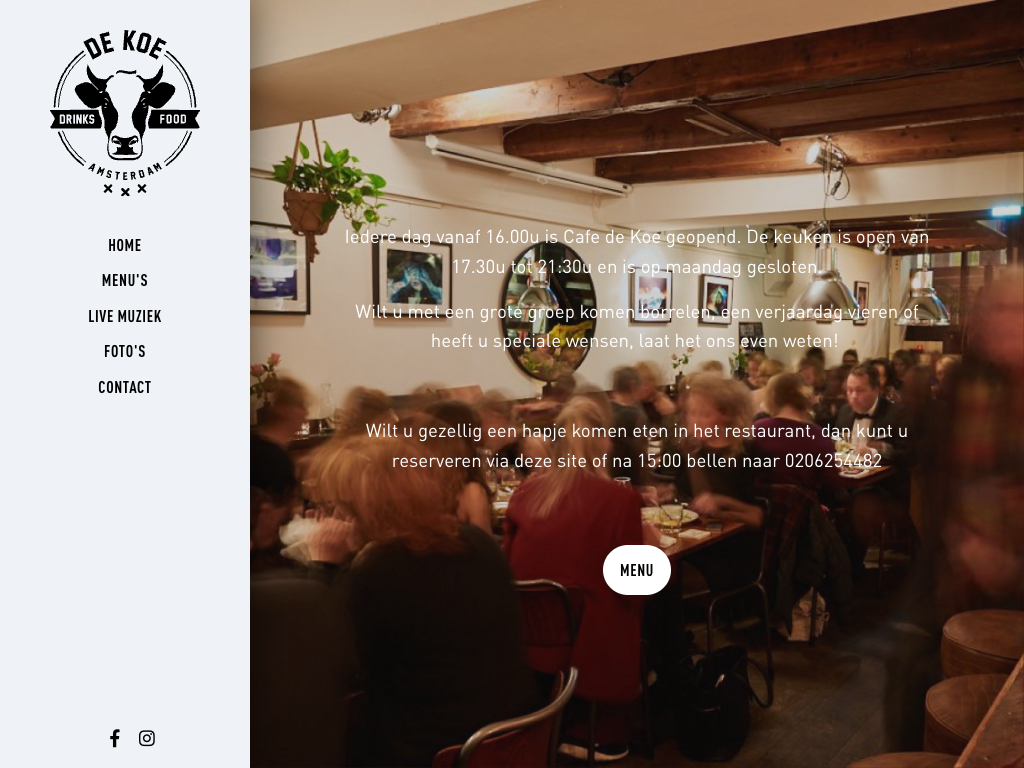
Task: Select LIVE MUZIEK in the sidebar
Action: click(125, 316)
